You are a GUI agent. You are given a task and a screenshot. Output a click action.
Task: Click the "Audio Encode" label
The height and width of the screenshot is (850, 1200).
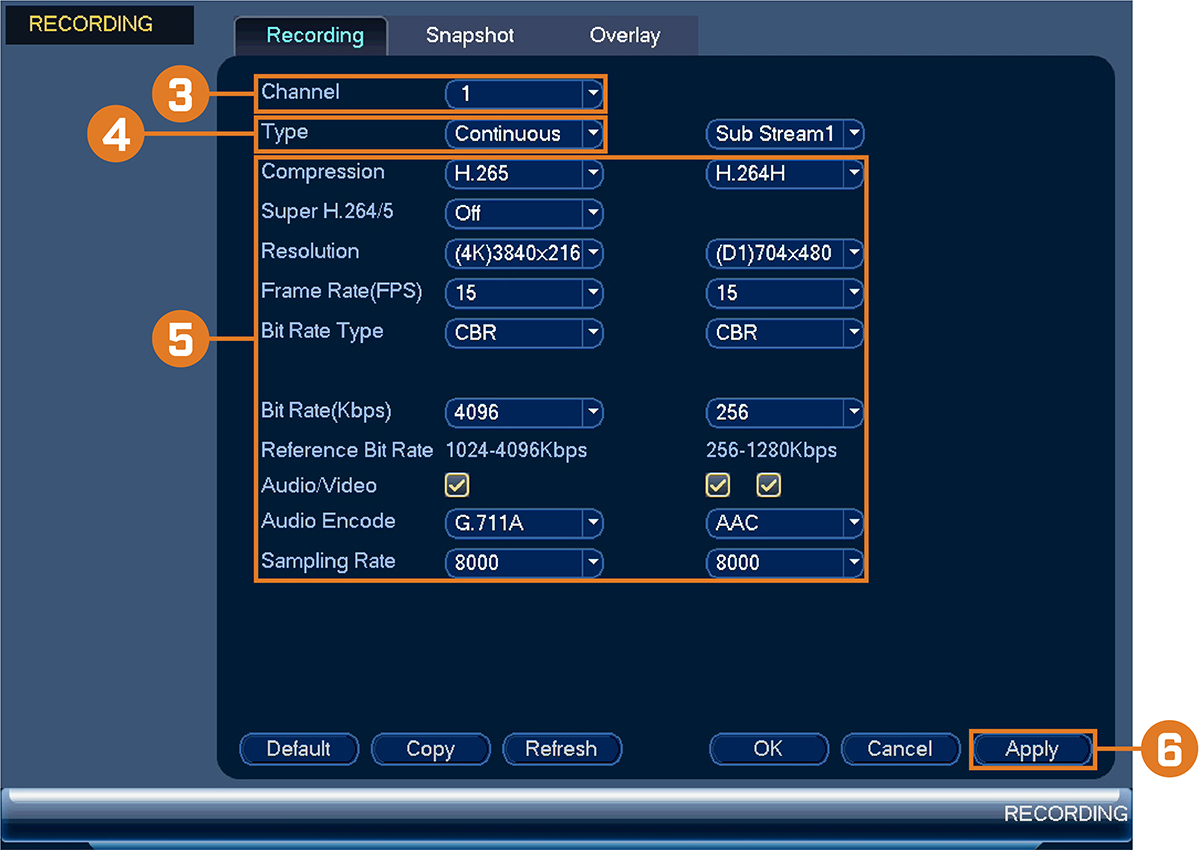click(328, 521)
